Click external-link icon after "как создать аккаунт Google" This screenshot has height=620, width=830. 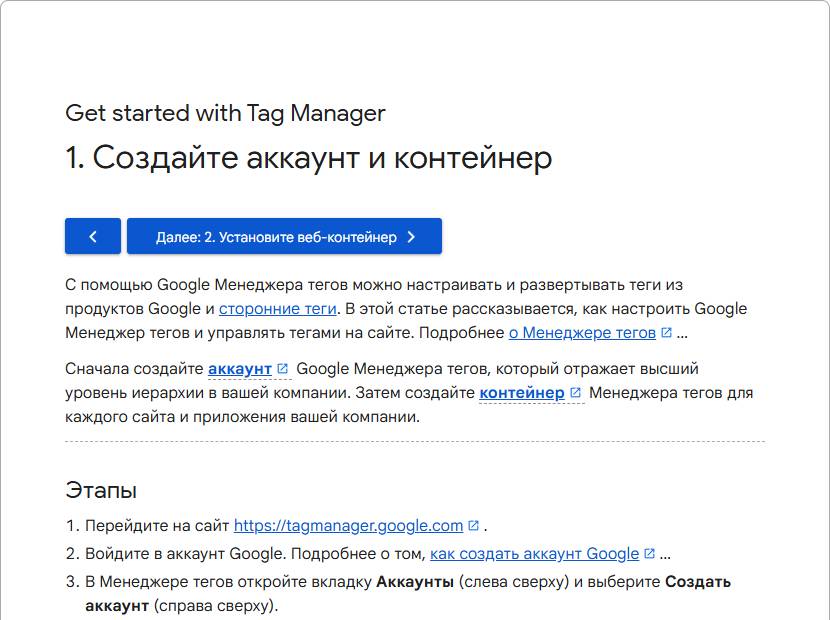[649, 554]
